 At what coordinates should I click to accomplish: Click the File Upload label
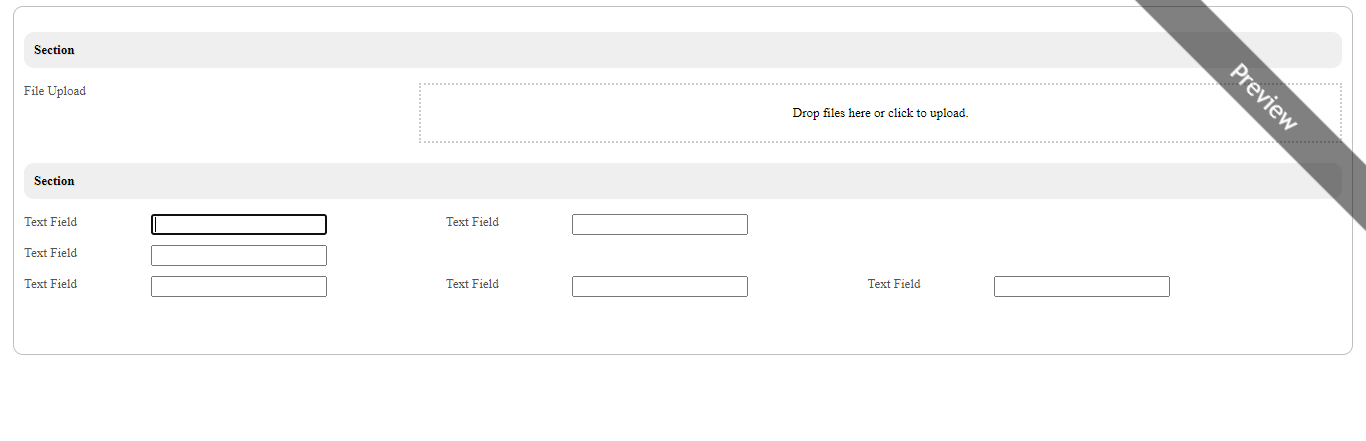[55, 91]
